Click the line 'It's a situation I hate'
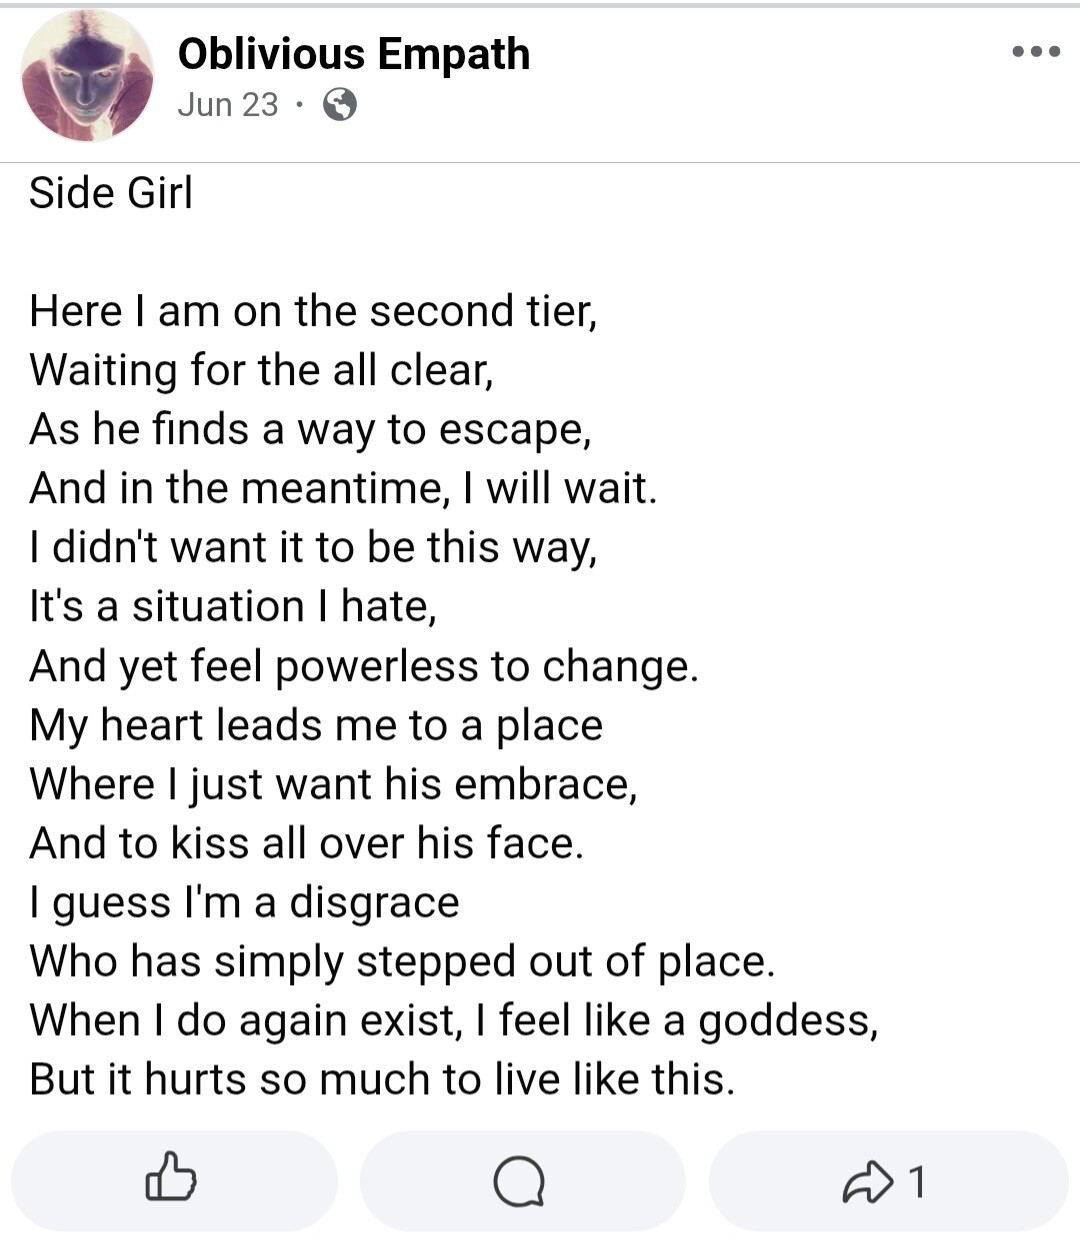1080x1239 pixels. tap(233, 606)
